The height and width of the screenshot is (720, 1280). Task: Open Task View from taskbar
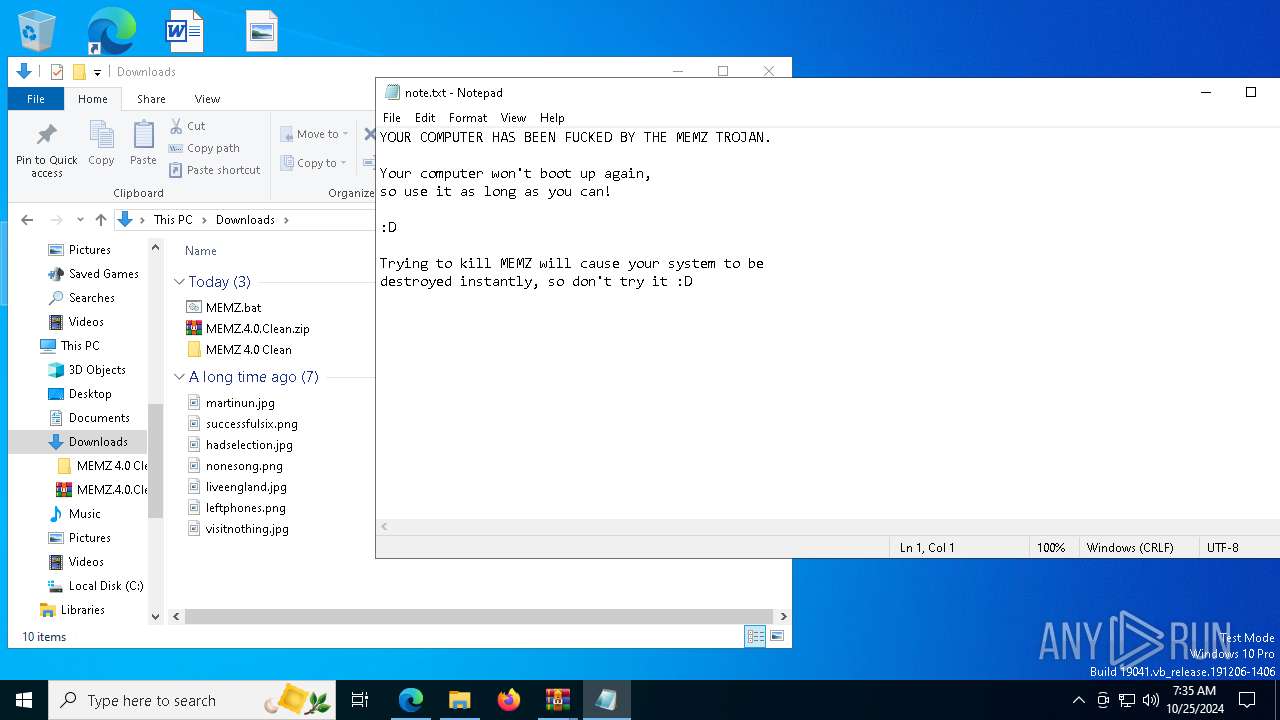click(x=360, y=700)
